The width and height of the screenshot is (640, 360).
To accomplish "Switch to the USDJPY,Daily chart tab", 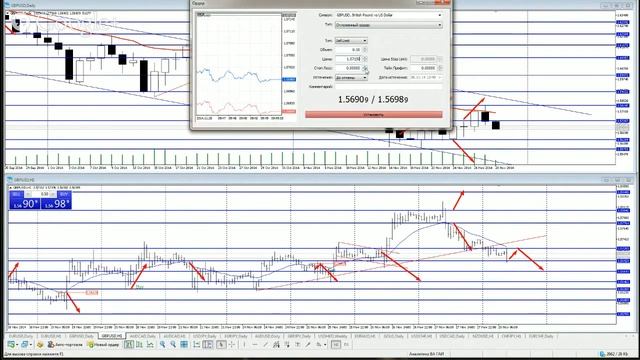I will point(204,336).
